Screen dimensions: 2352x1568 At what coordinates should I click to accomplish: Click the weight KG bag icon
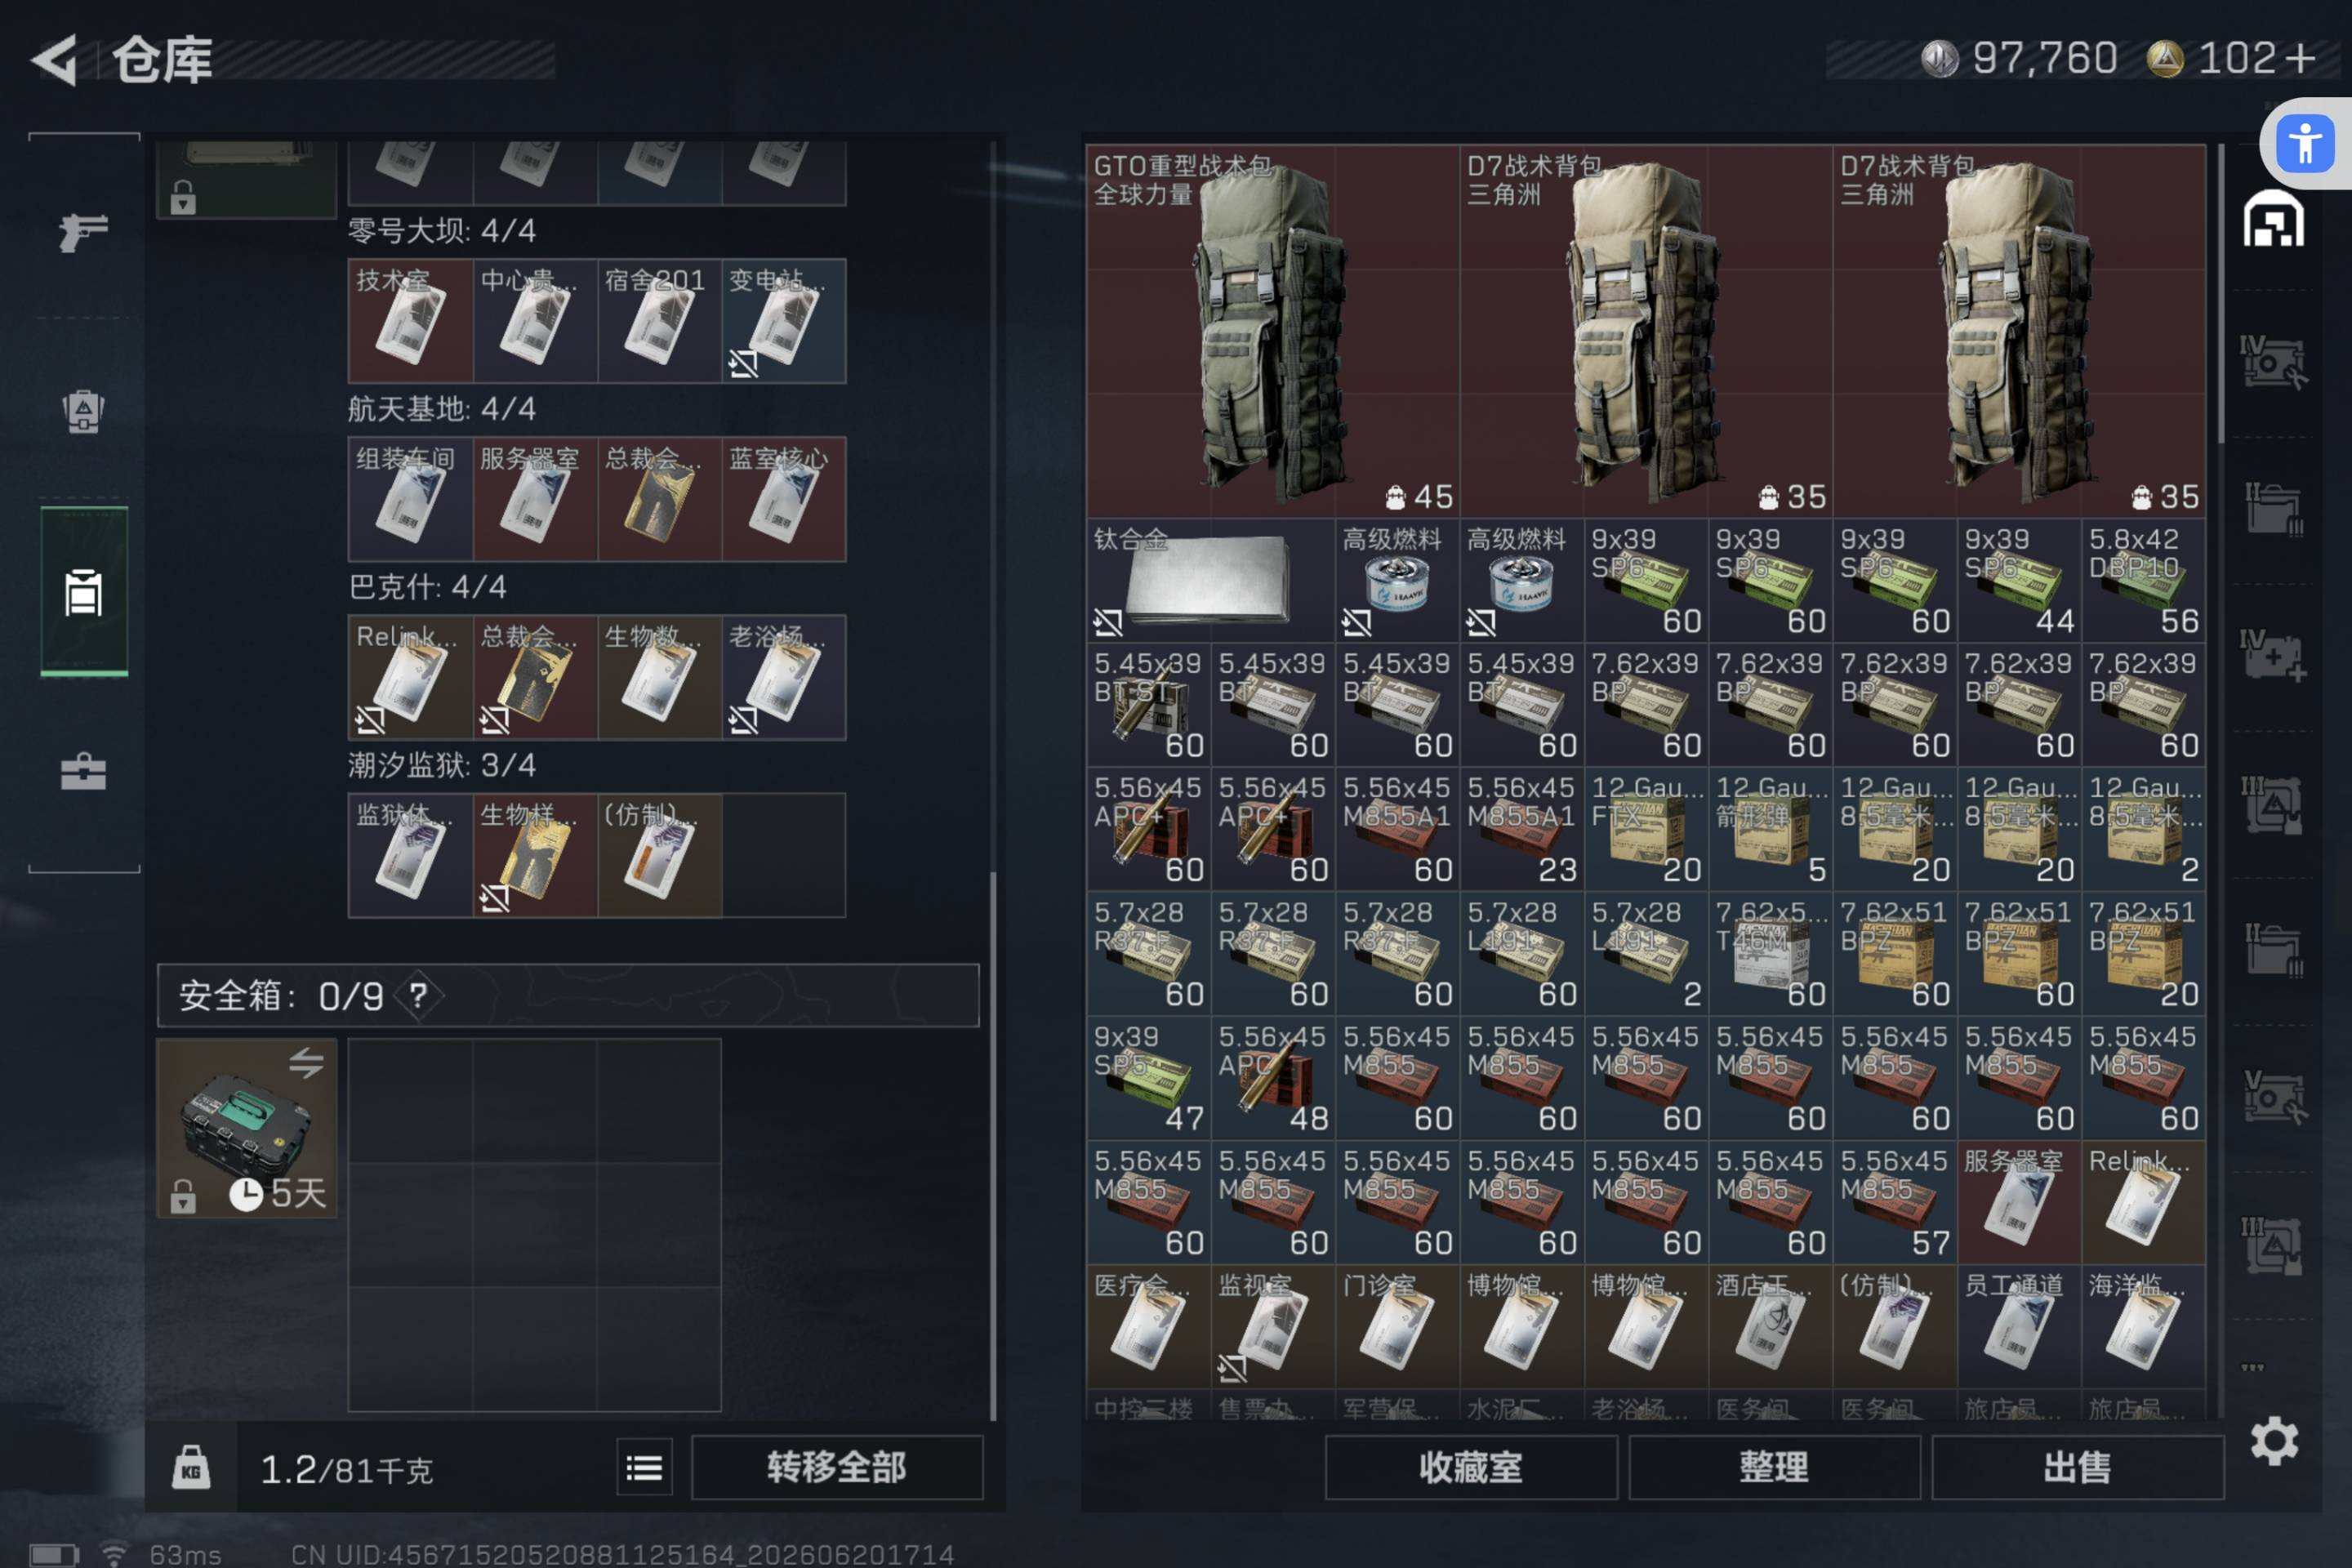click(191, 1467)
